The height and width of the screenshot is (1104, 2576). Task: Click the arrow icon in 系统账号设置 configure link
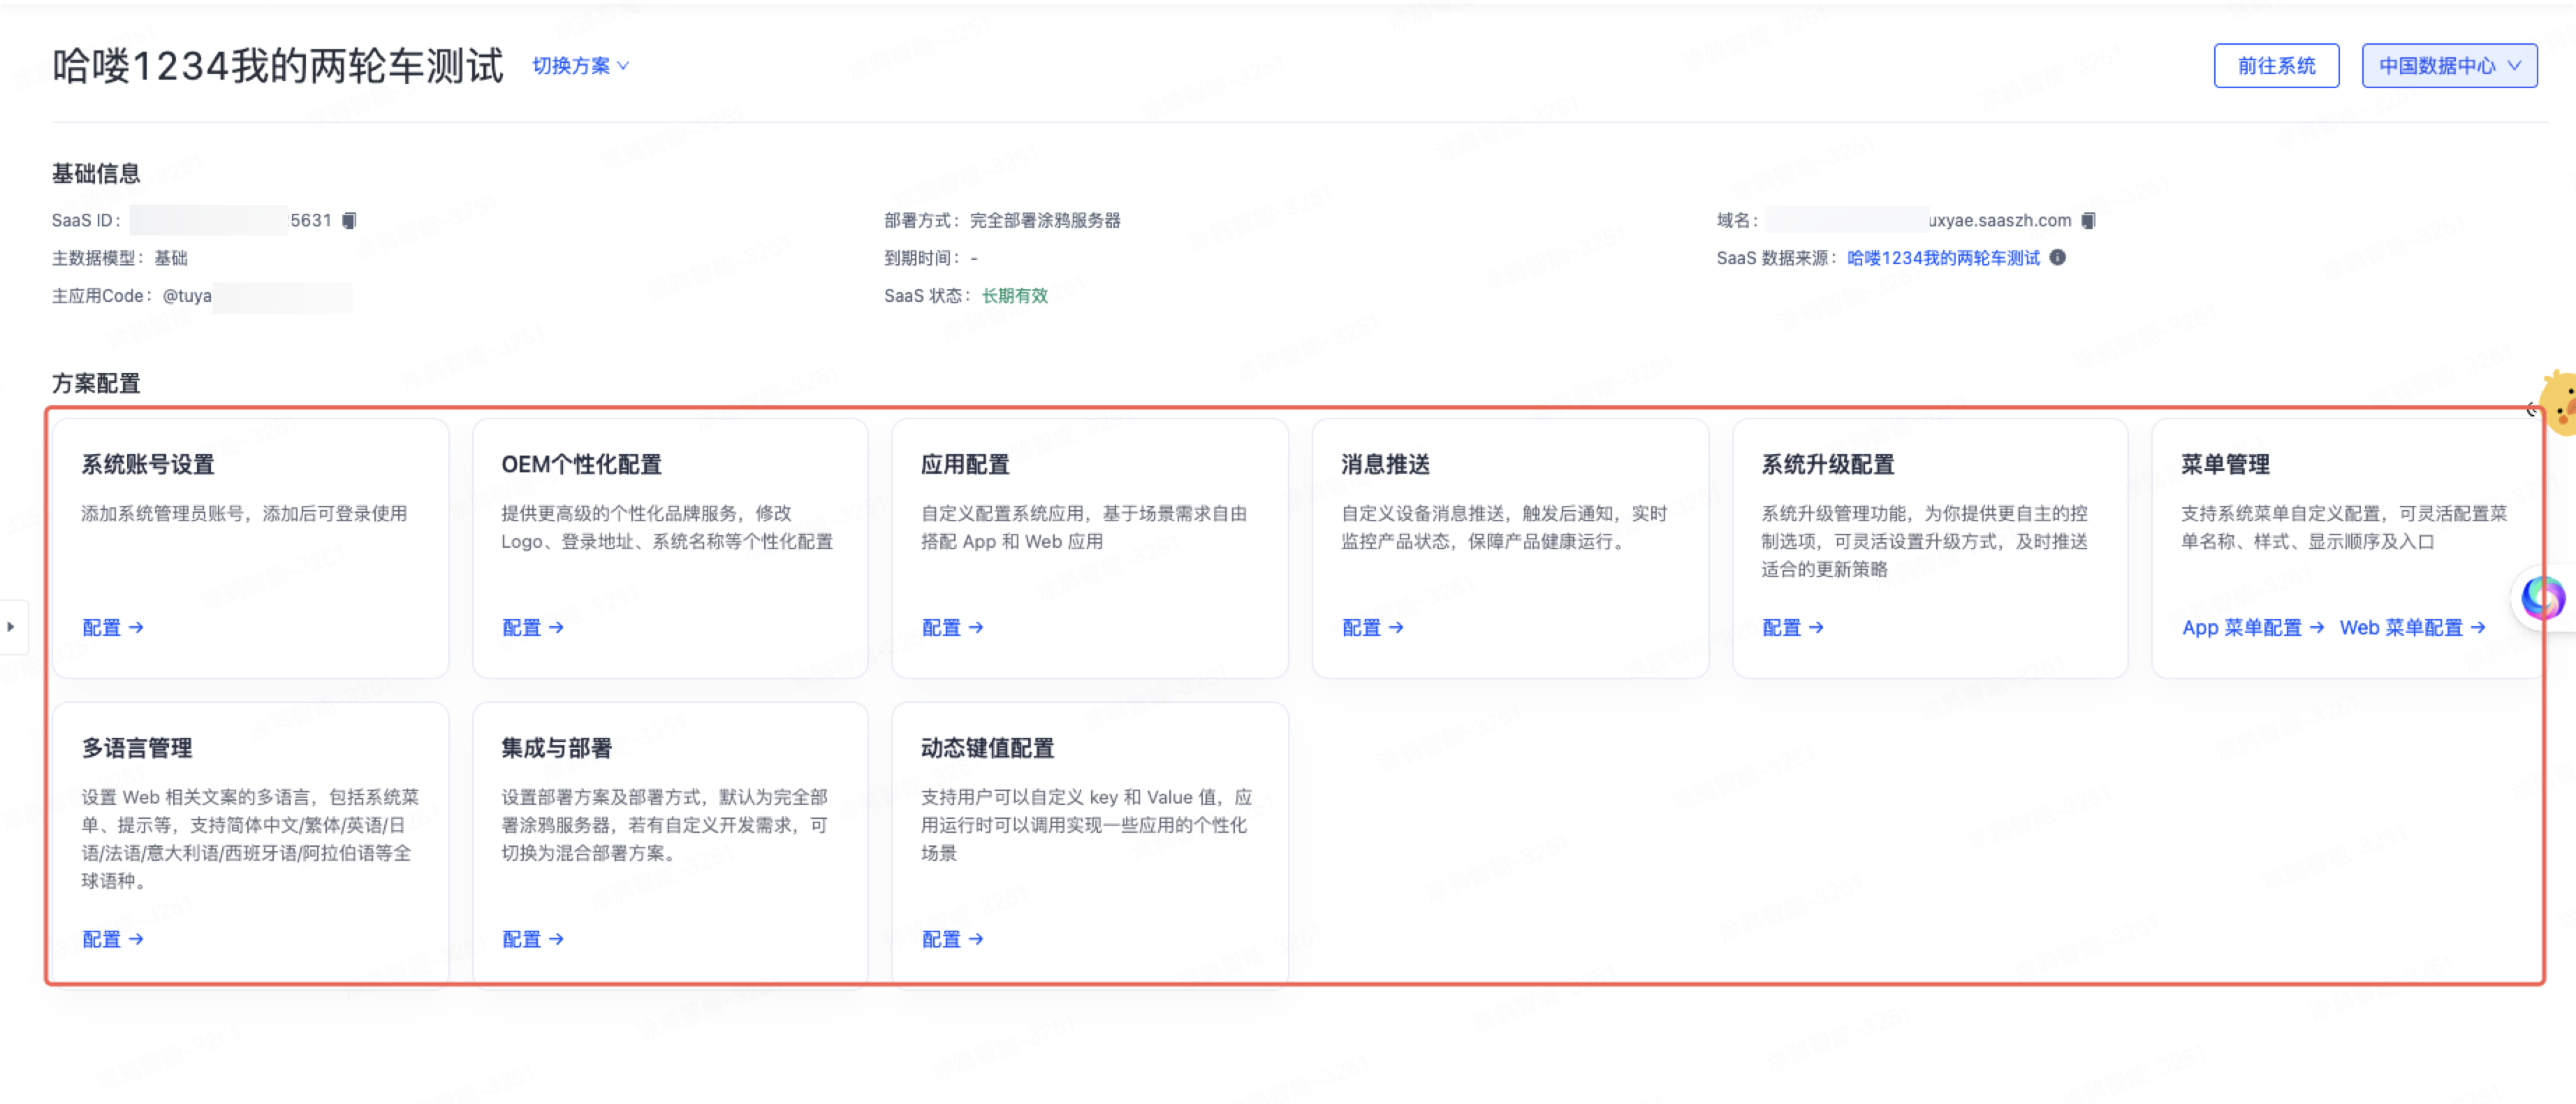click(x=137, y=628)
